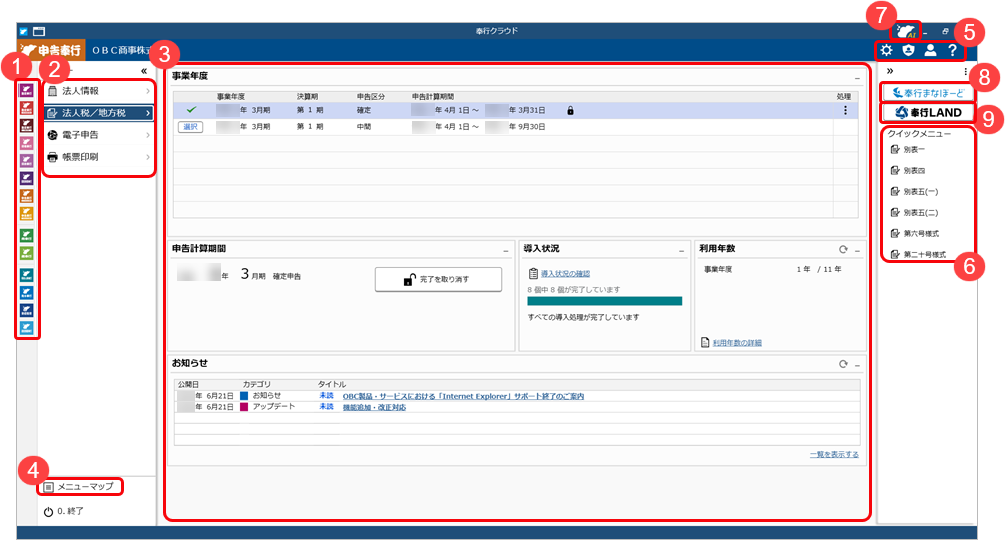Open quick menu 別表一
The height and width of the screenshot is (540, 1005).
[908, 149]
